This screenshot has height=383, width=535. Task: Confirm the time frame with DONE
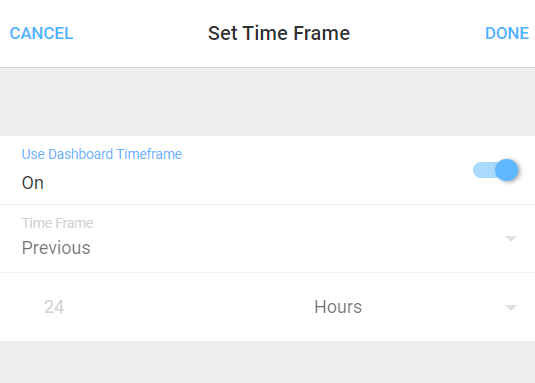coord(507,33)
